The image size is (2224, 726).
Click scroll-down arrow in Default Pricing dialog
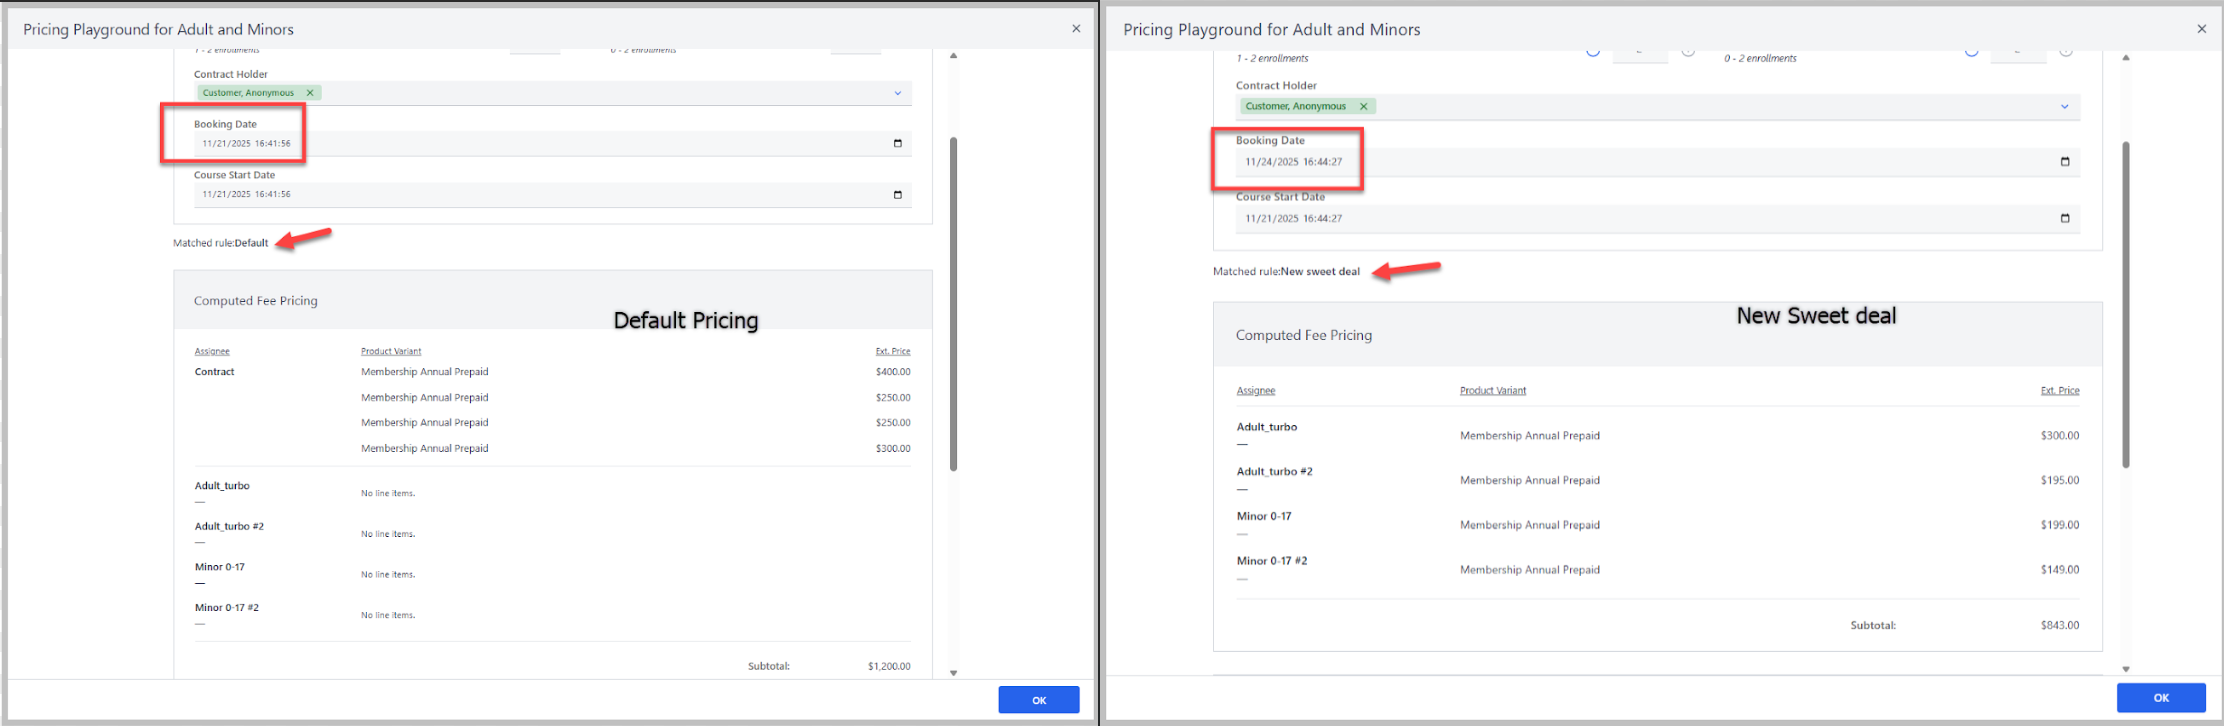click(953, 673)
